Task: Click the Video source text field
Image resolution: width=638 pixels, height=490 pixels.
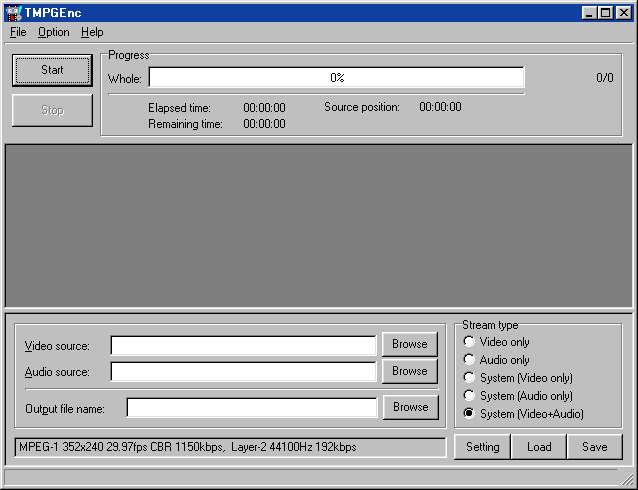Action: point(243,345)
